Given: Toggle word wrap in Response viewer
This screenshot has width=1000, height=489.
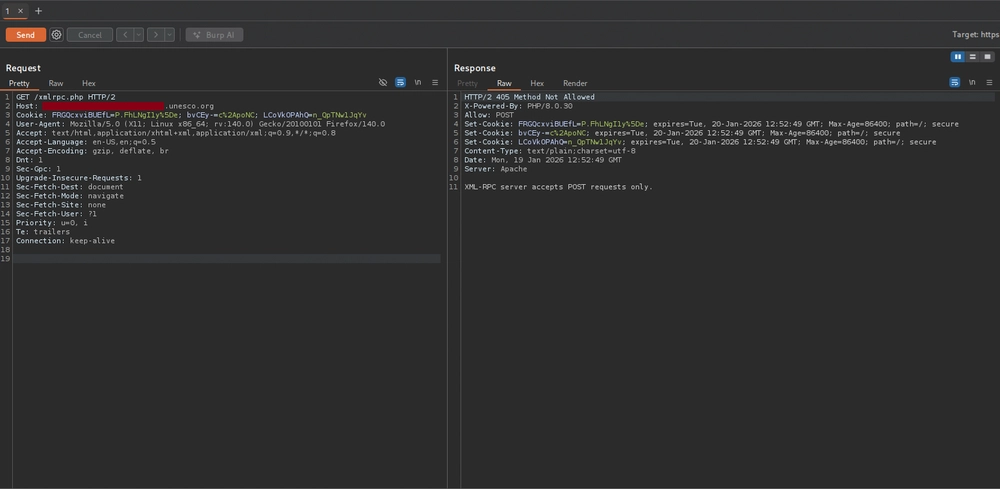Looking at the screenshot, I should pyautogui.click(x=955, y=83).
